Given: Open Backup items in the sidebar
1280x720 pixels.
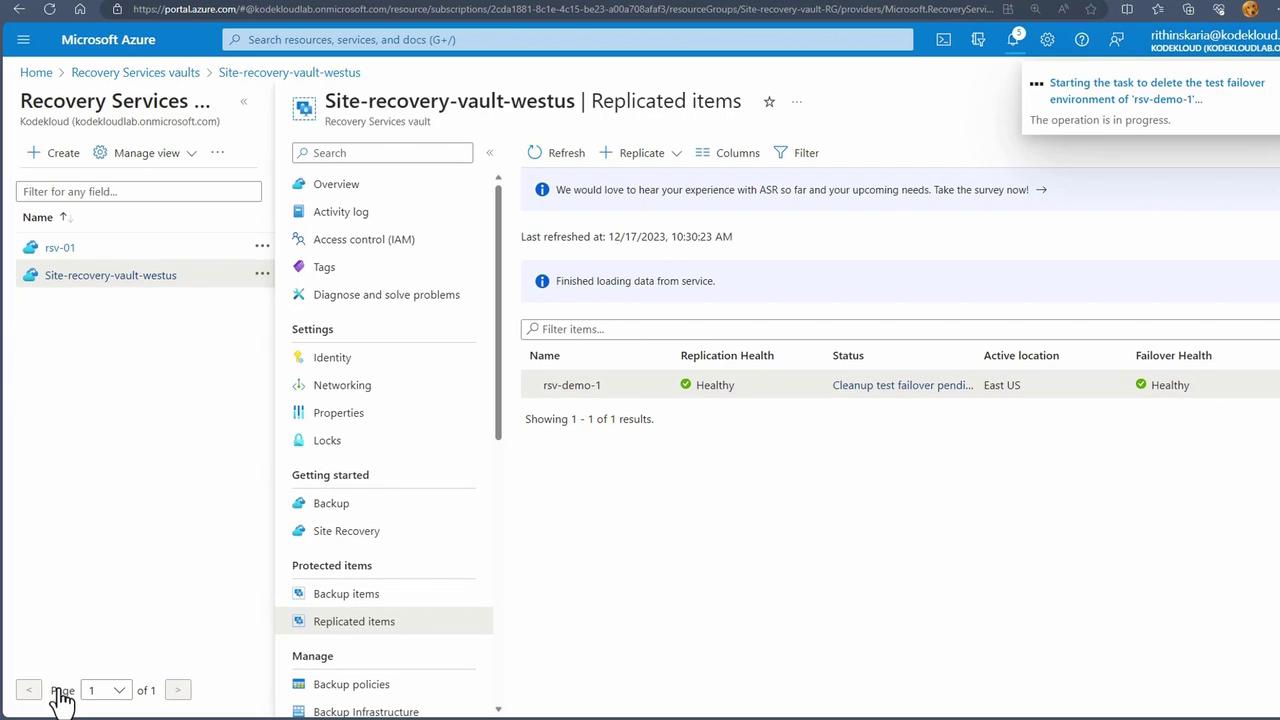Looking at the screenshot, I should 346,594.
